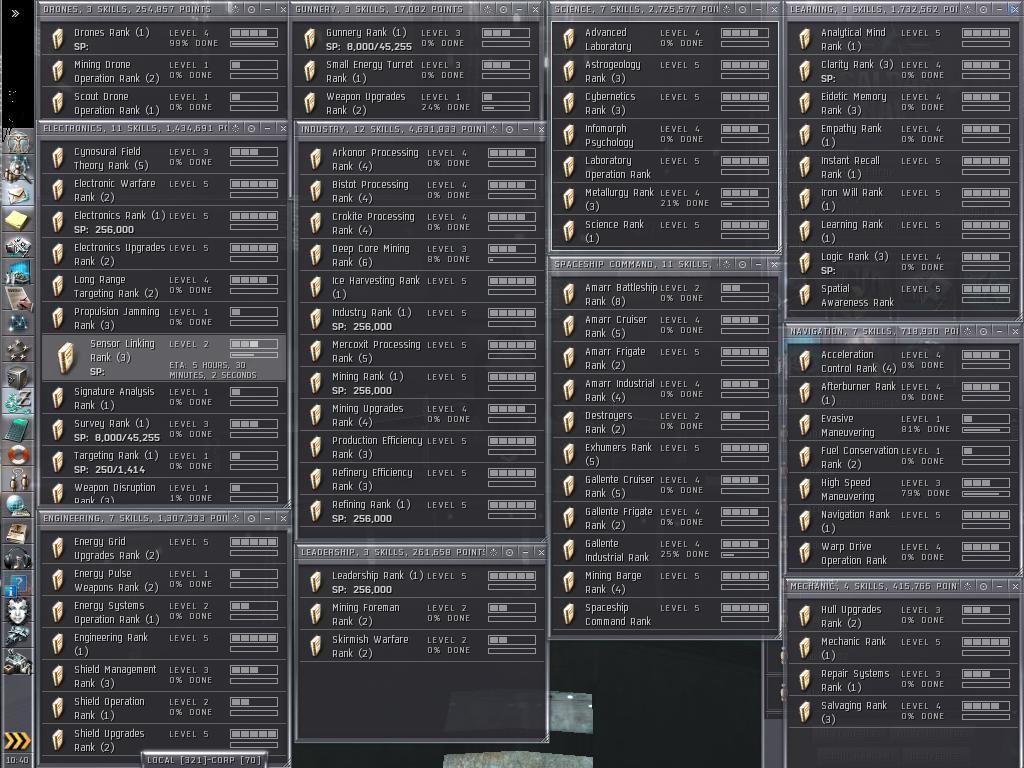Toggle circle pin in Engineering window header
This screenshot has width=1024, height=768.
tap(251, 518)
